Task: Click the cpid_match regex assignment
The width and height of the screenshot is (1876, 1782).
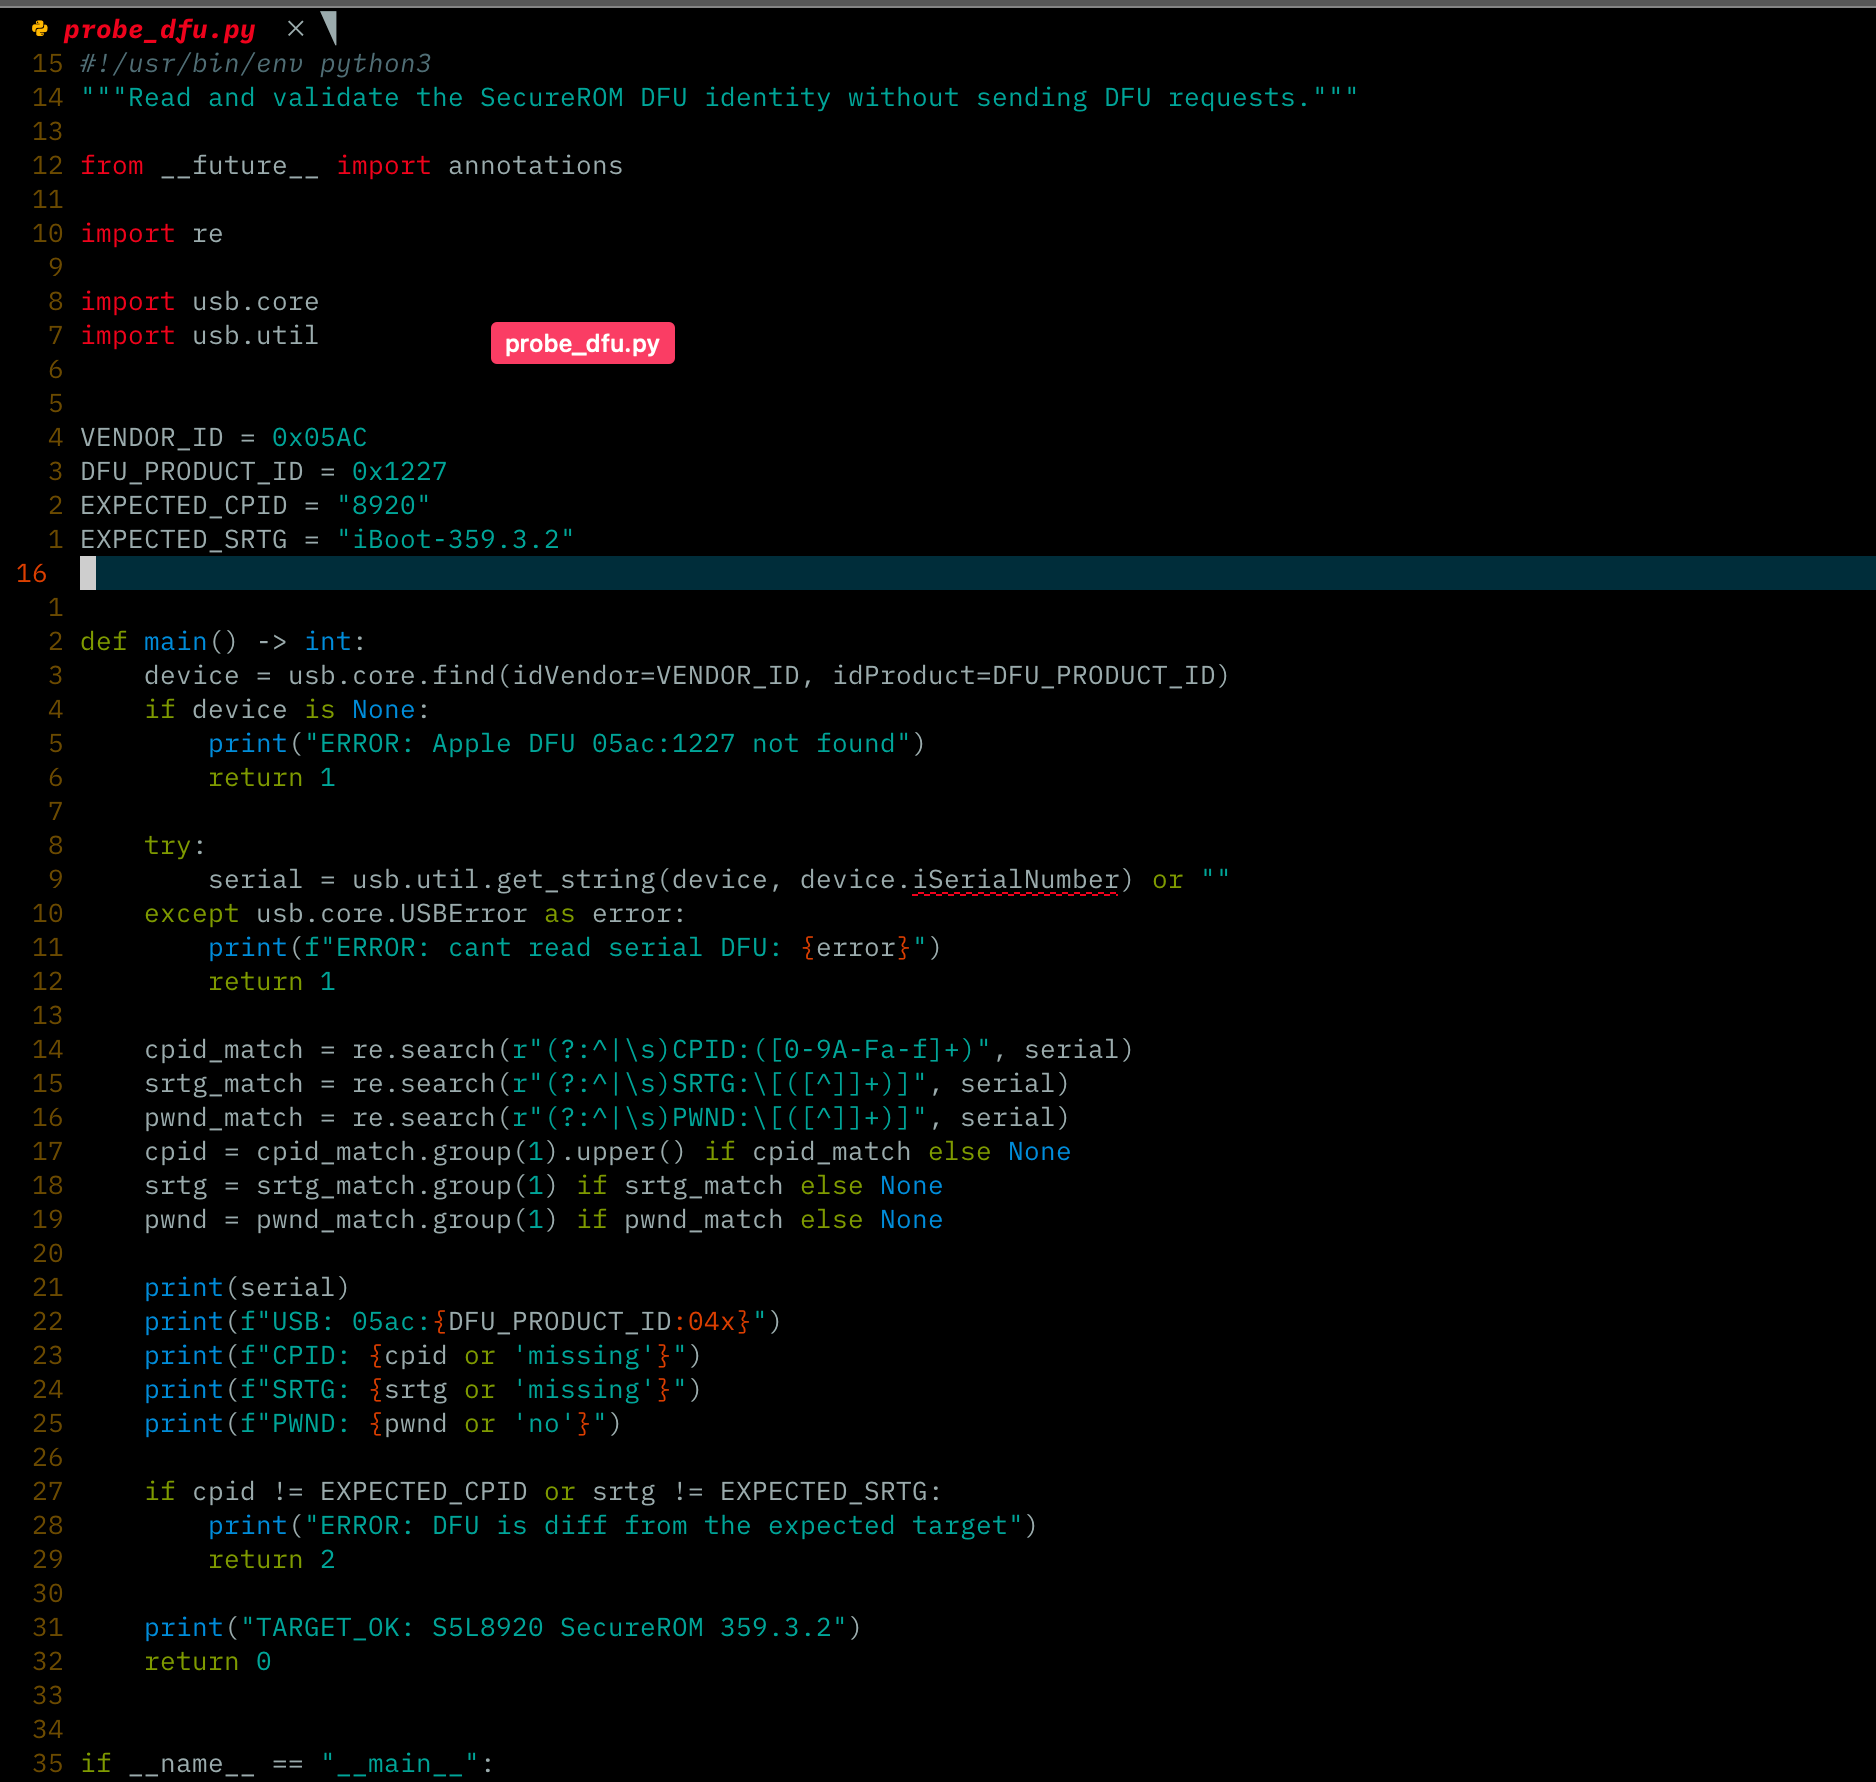Action: pyautogui.click(x=639, y=1050)
